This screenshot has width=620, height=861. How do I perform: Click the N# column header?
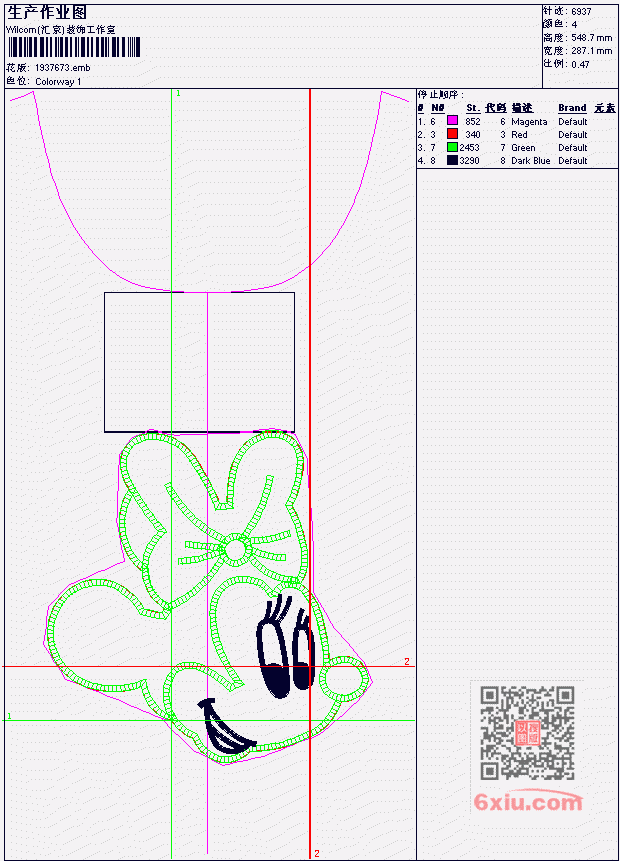[438, 108]
